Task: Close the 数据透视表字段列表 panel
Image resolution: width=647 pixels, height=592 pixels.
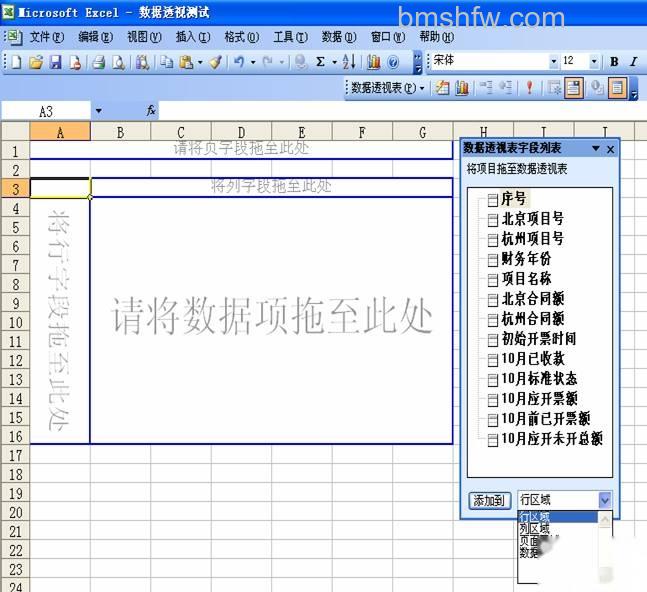Action: (611, 149)
